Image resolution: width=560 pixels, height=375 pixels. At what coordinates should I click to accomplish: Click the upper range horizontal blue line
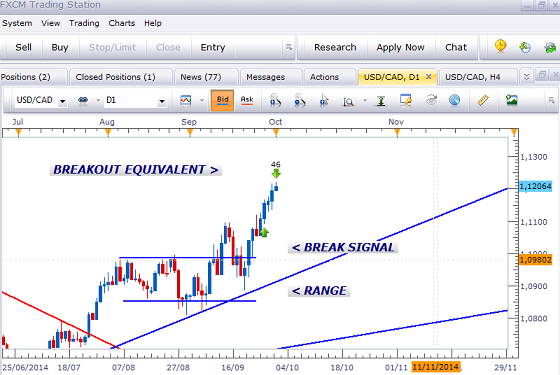point(188,258)
